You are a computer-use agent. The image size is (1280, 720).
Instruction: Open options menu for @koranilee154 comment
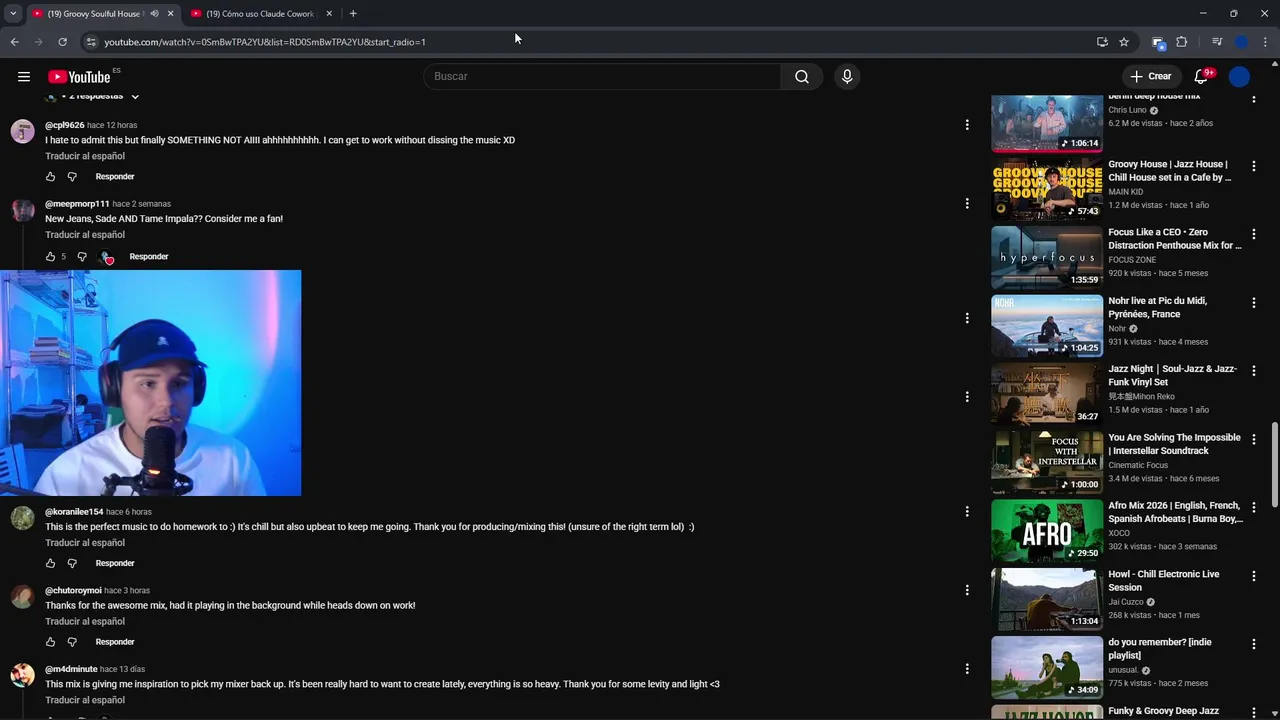(x=966, y=511)
